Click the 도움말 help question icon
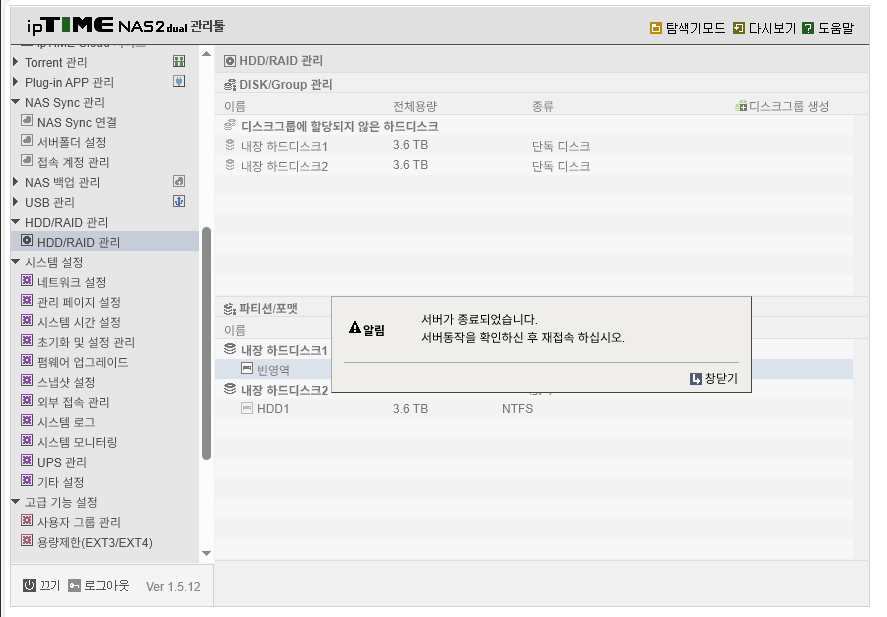The height and width of the screenshot is (617, 887). [x=808, y=28]
